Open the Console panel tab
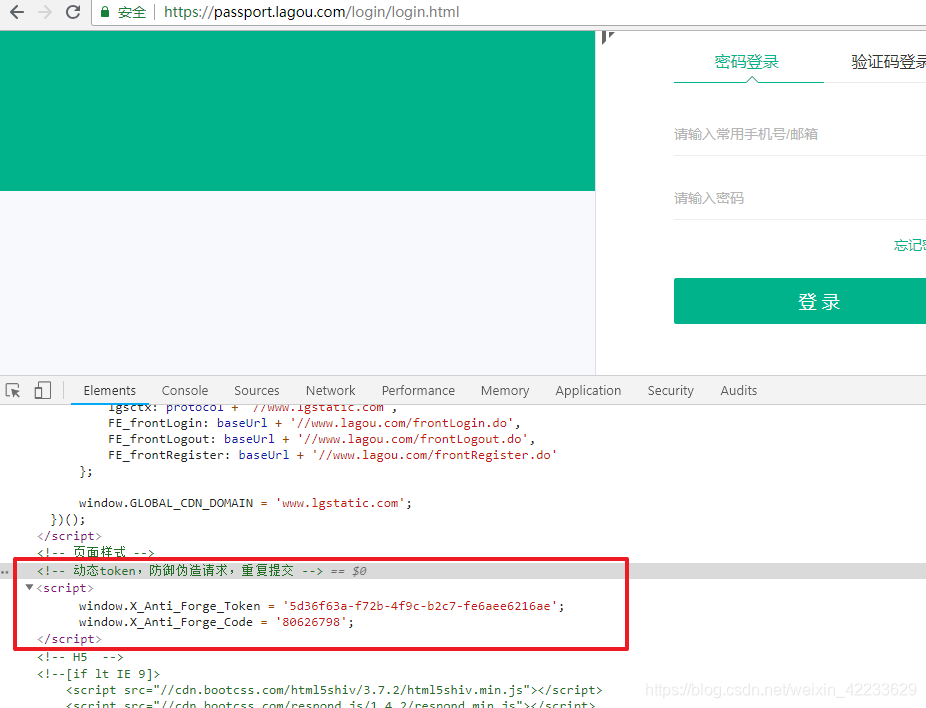This screenshot has width=926, height=708. (x=185, y=390)
